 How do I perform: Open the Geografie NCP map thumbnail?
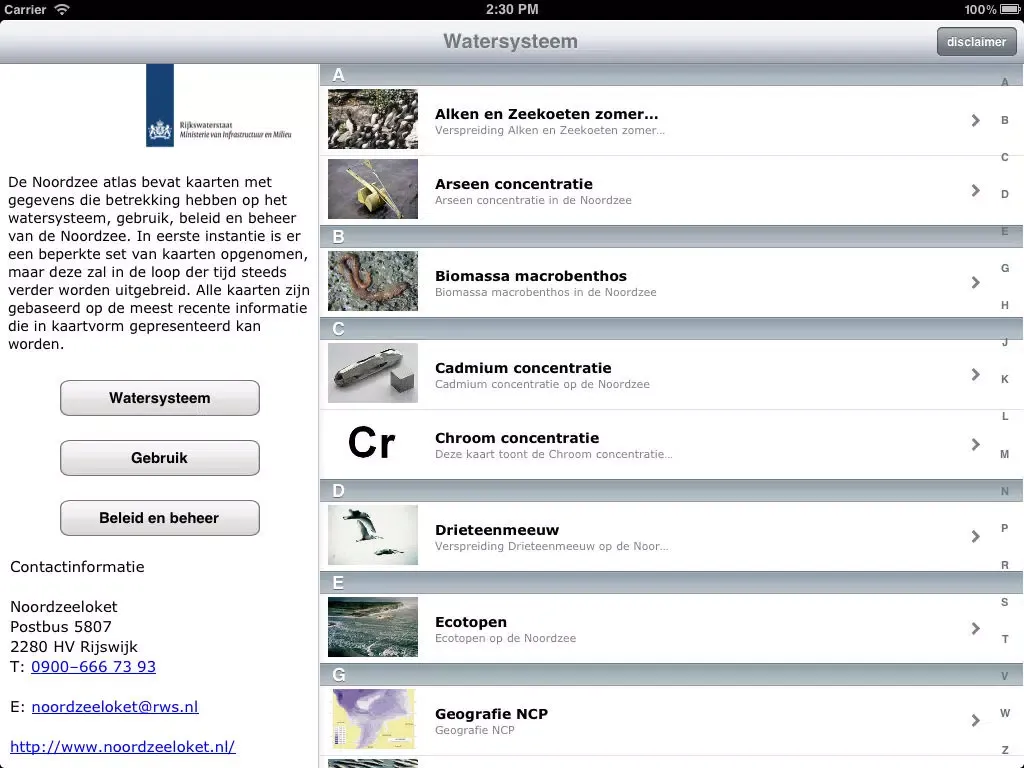(x=373, y=719)
